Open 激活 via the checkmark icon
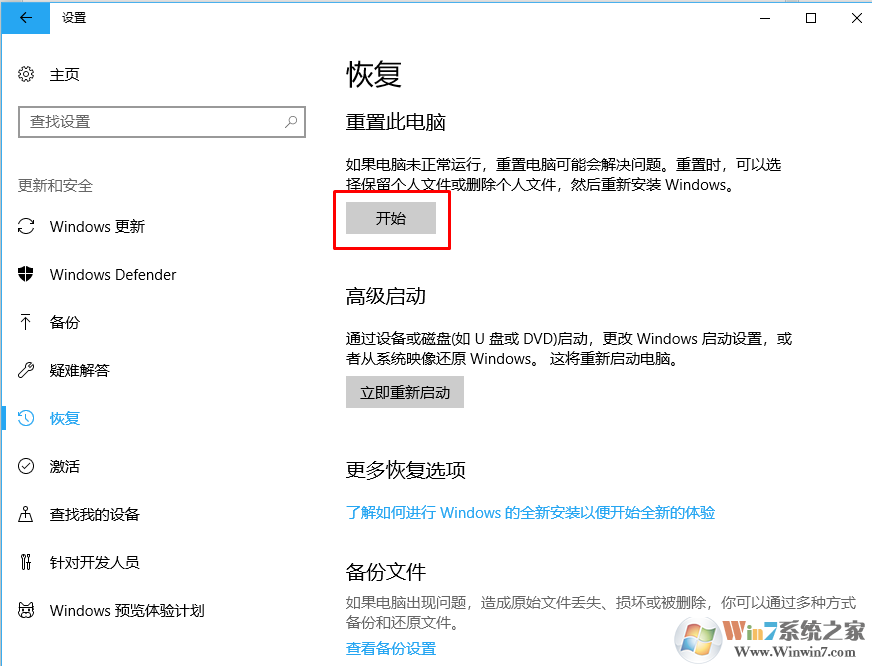 (25, 466)
